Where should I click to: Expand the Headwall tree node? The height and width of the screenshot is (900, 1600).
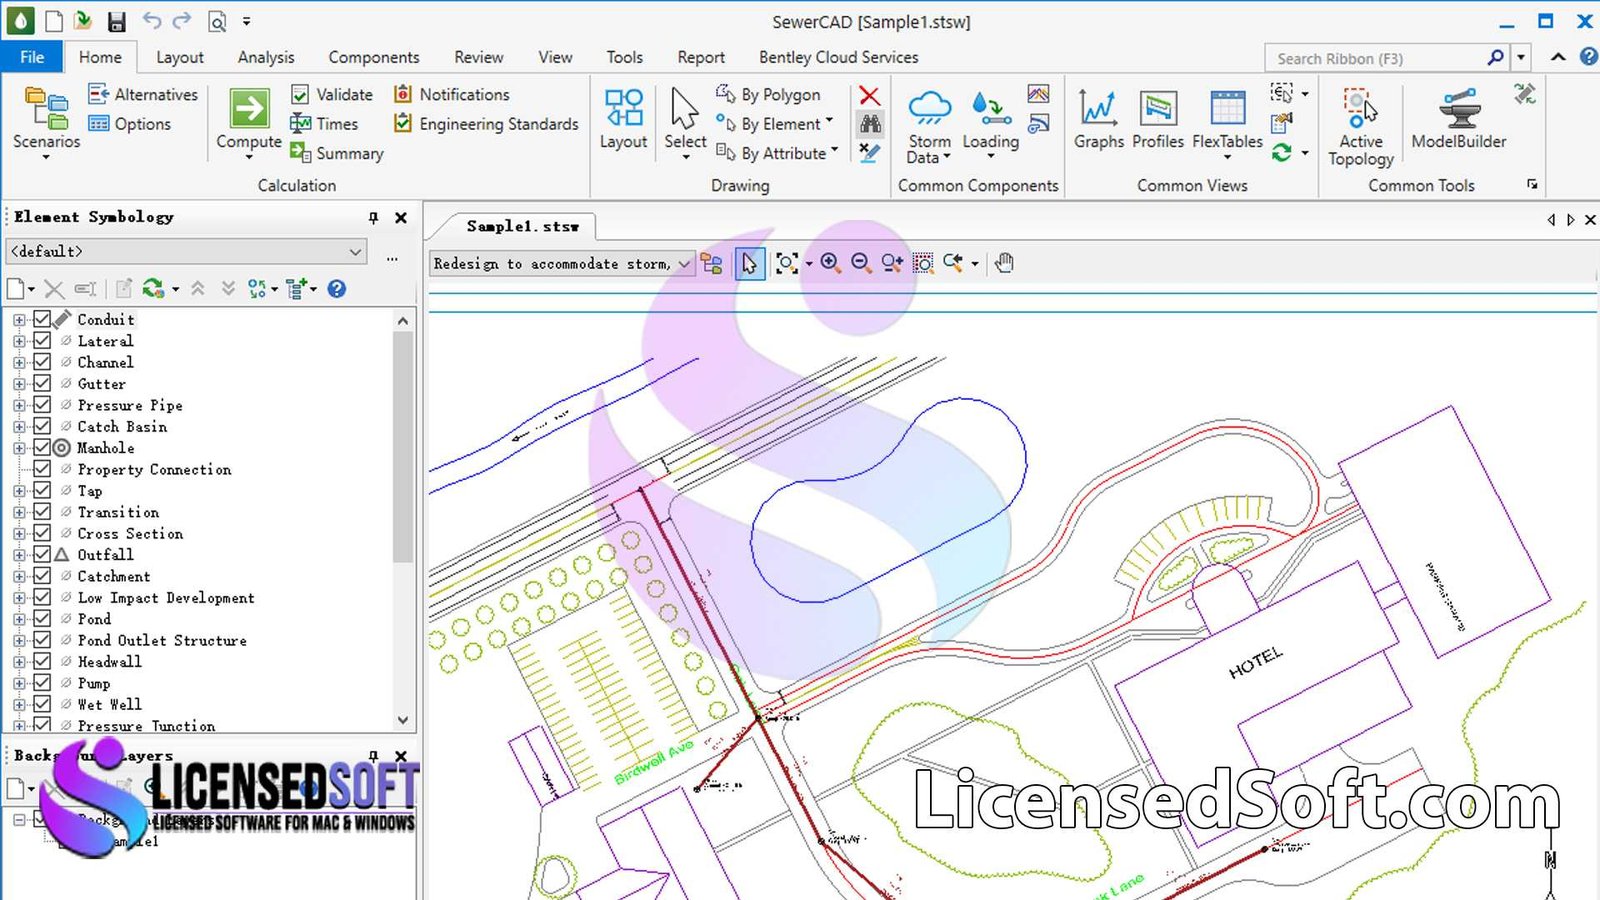point(19,662)
